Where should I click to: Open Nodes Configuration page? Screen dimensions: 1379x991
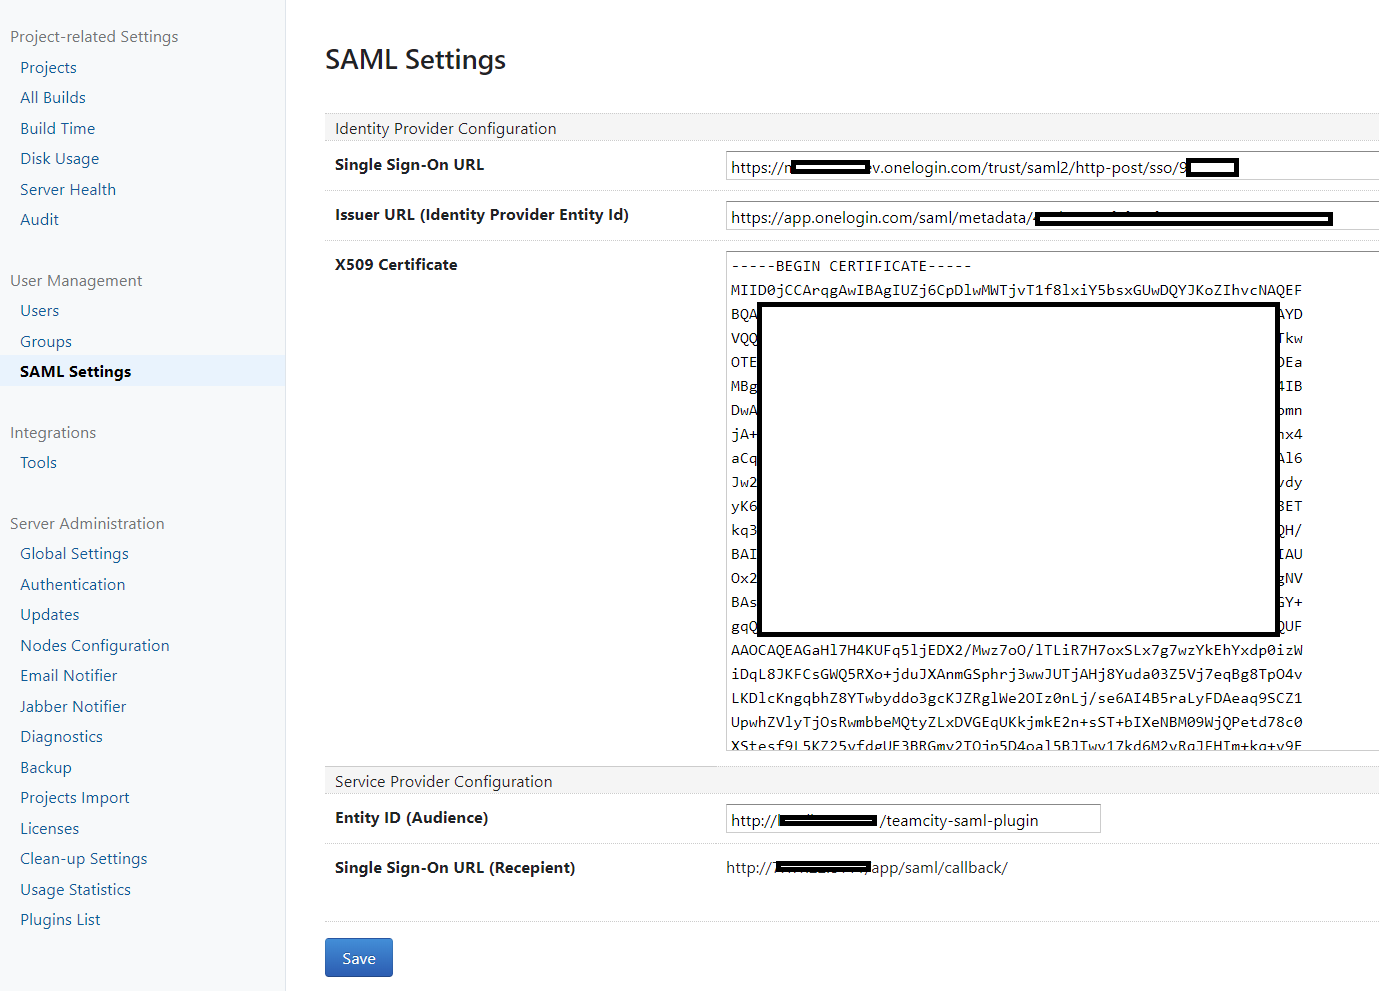click(95, 646)
